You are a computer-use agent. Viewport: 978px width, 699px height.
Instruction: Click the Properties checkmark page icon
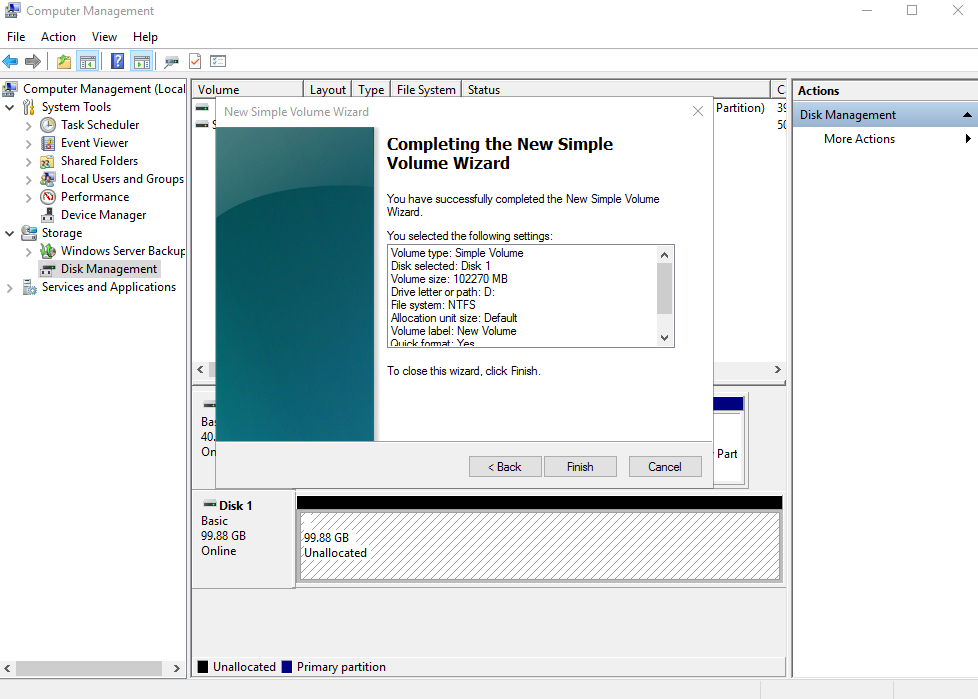coord(195,62)
